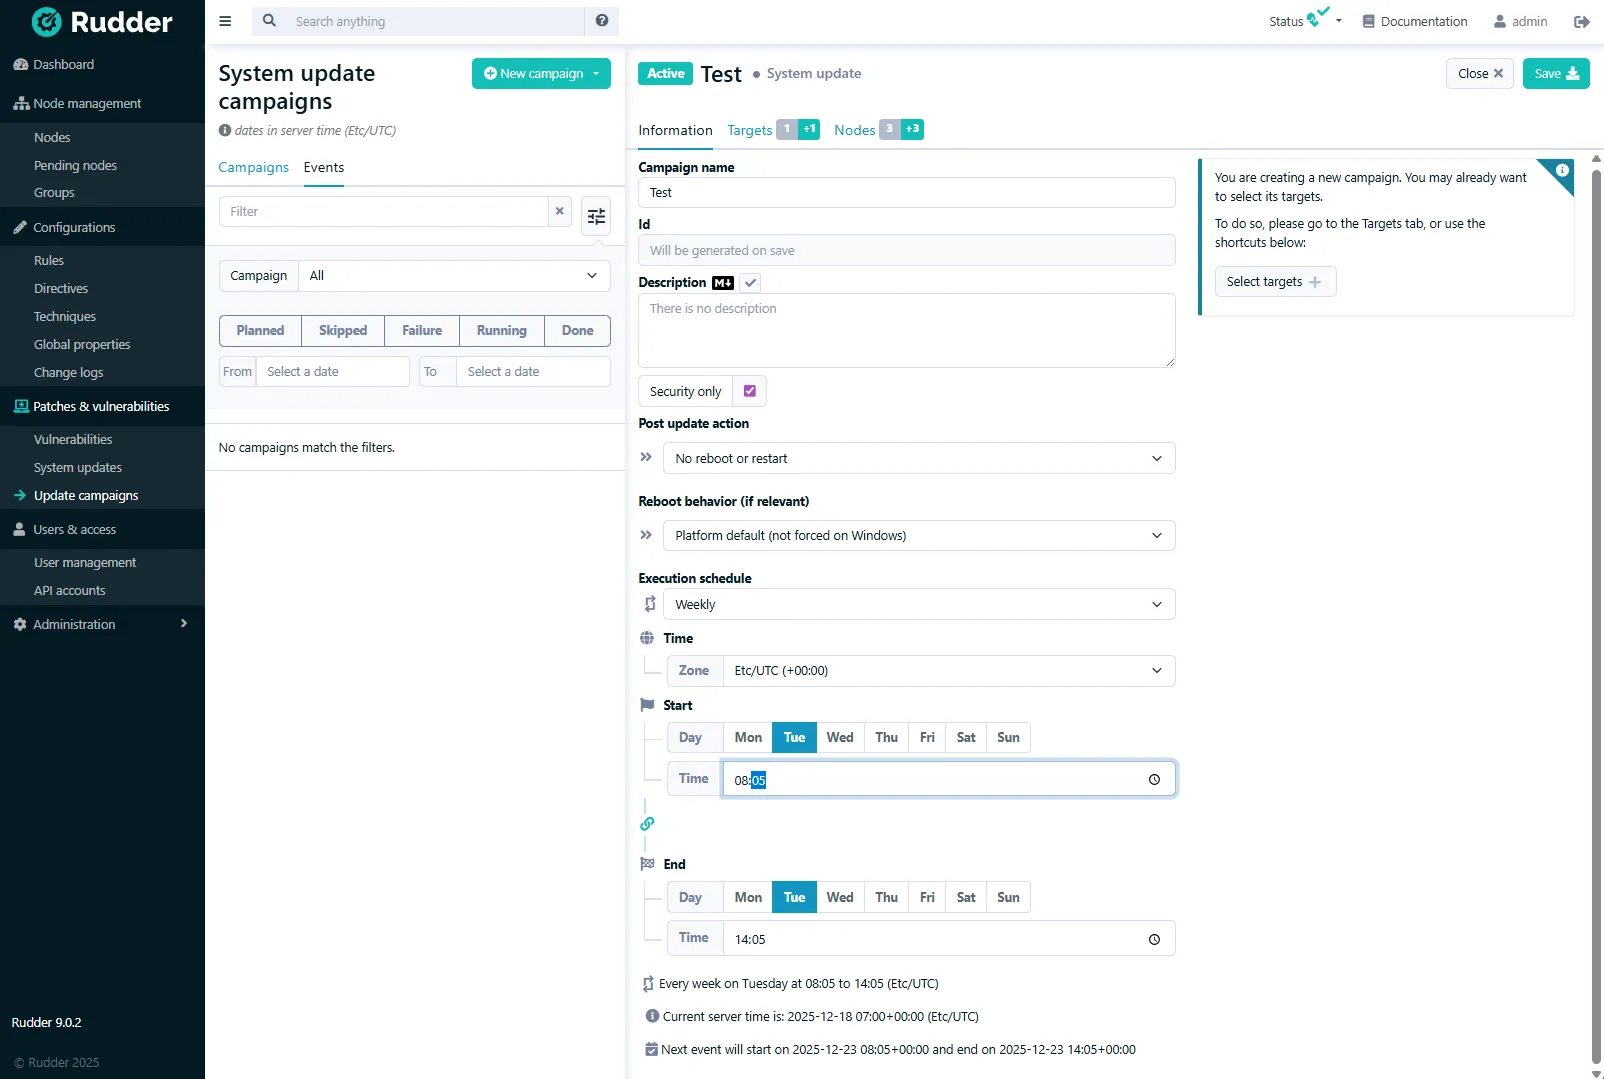Screen dimensions: 1604x1079
Task: Click the Select targets button
Action: point(1274,282)
